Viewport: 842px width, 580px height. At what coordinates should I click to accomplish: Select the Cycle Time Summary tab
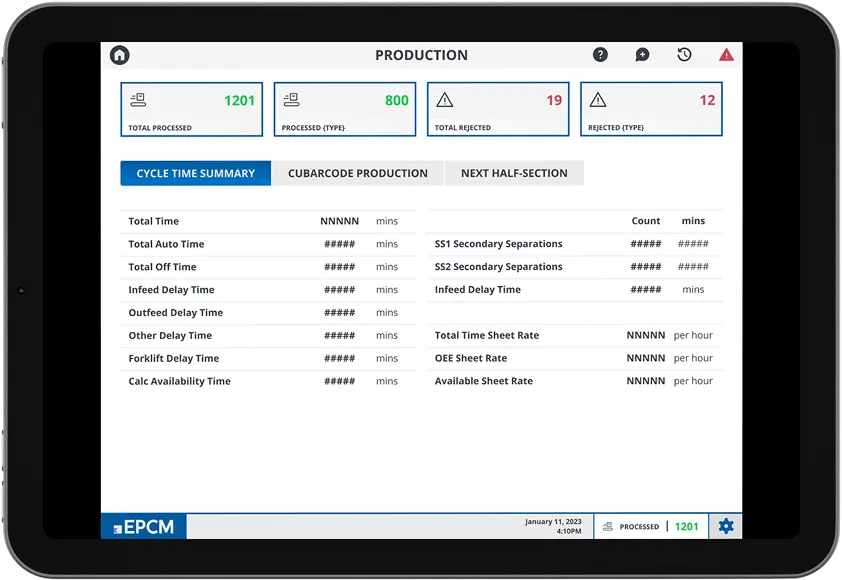195,173
